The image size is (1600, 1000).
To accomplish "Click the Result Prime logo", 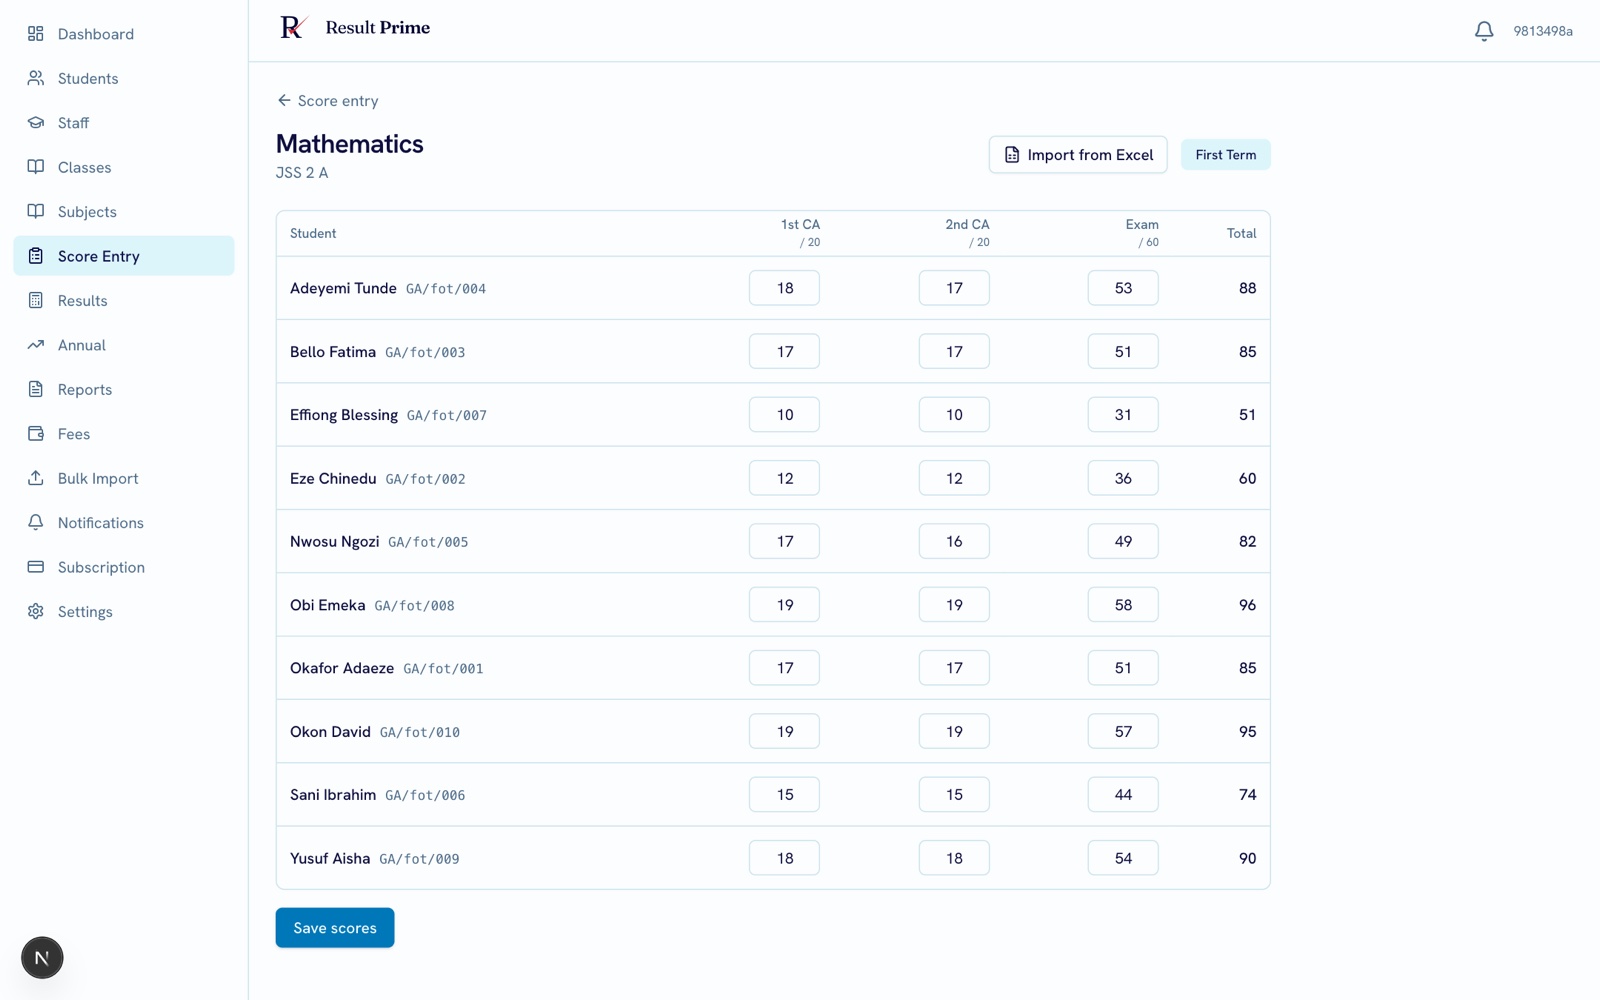I will [293, 28].
